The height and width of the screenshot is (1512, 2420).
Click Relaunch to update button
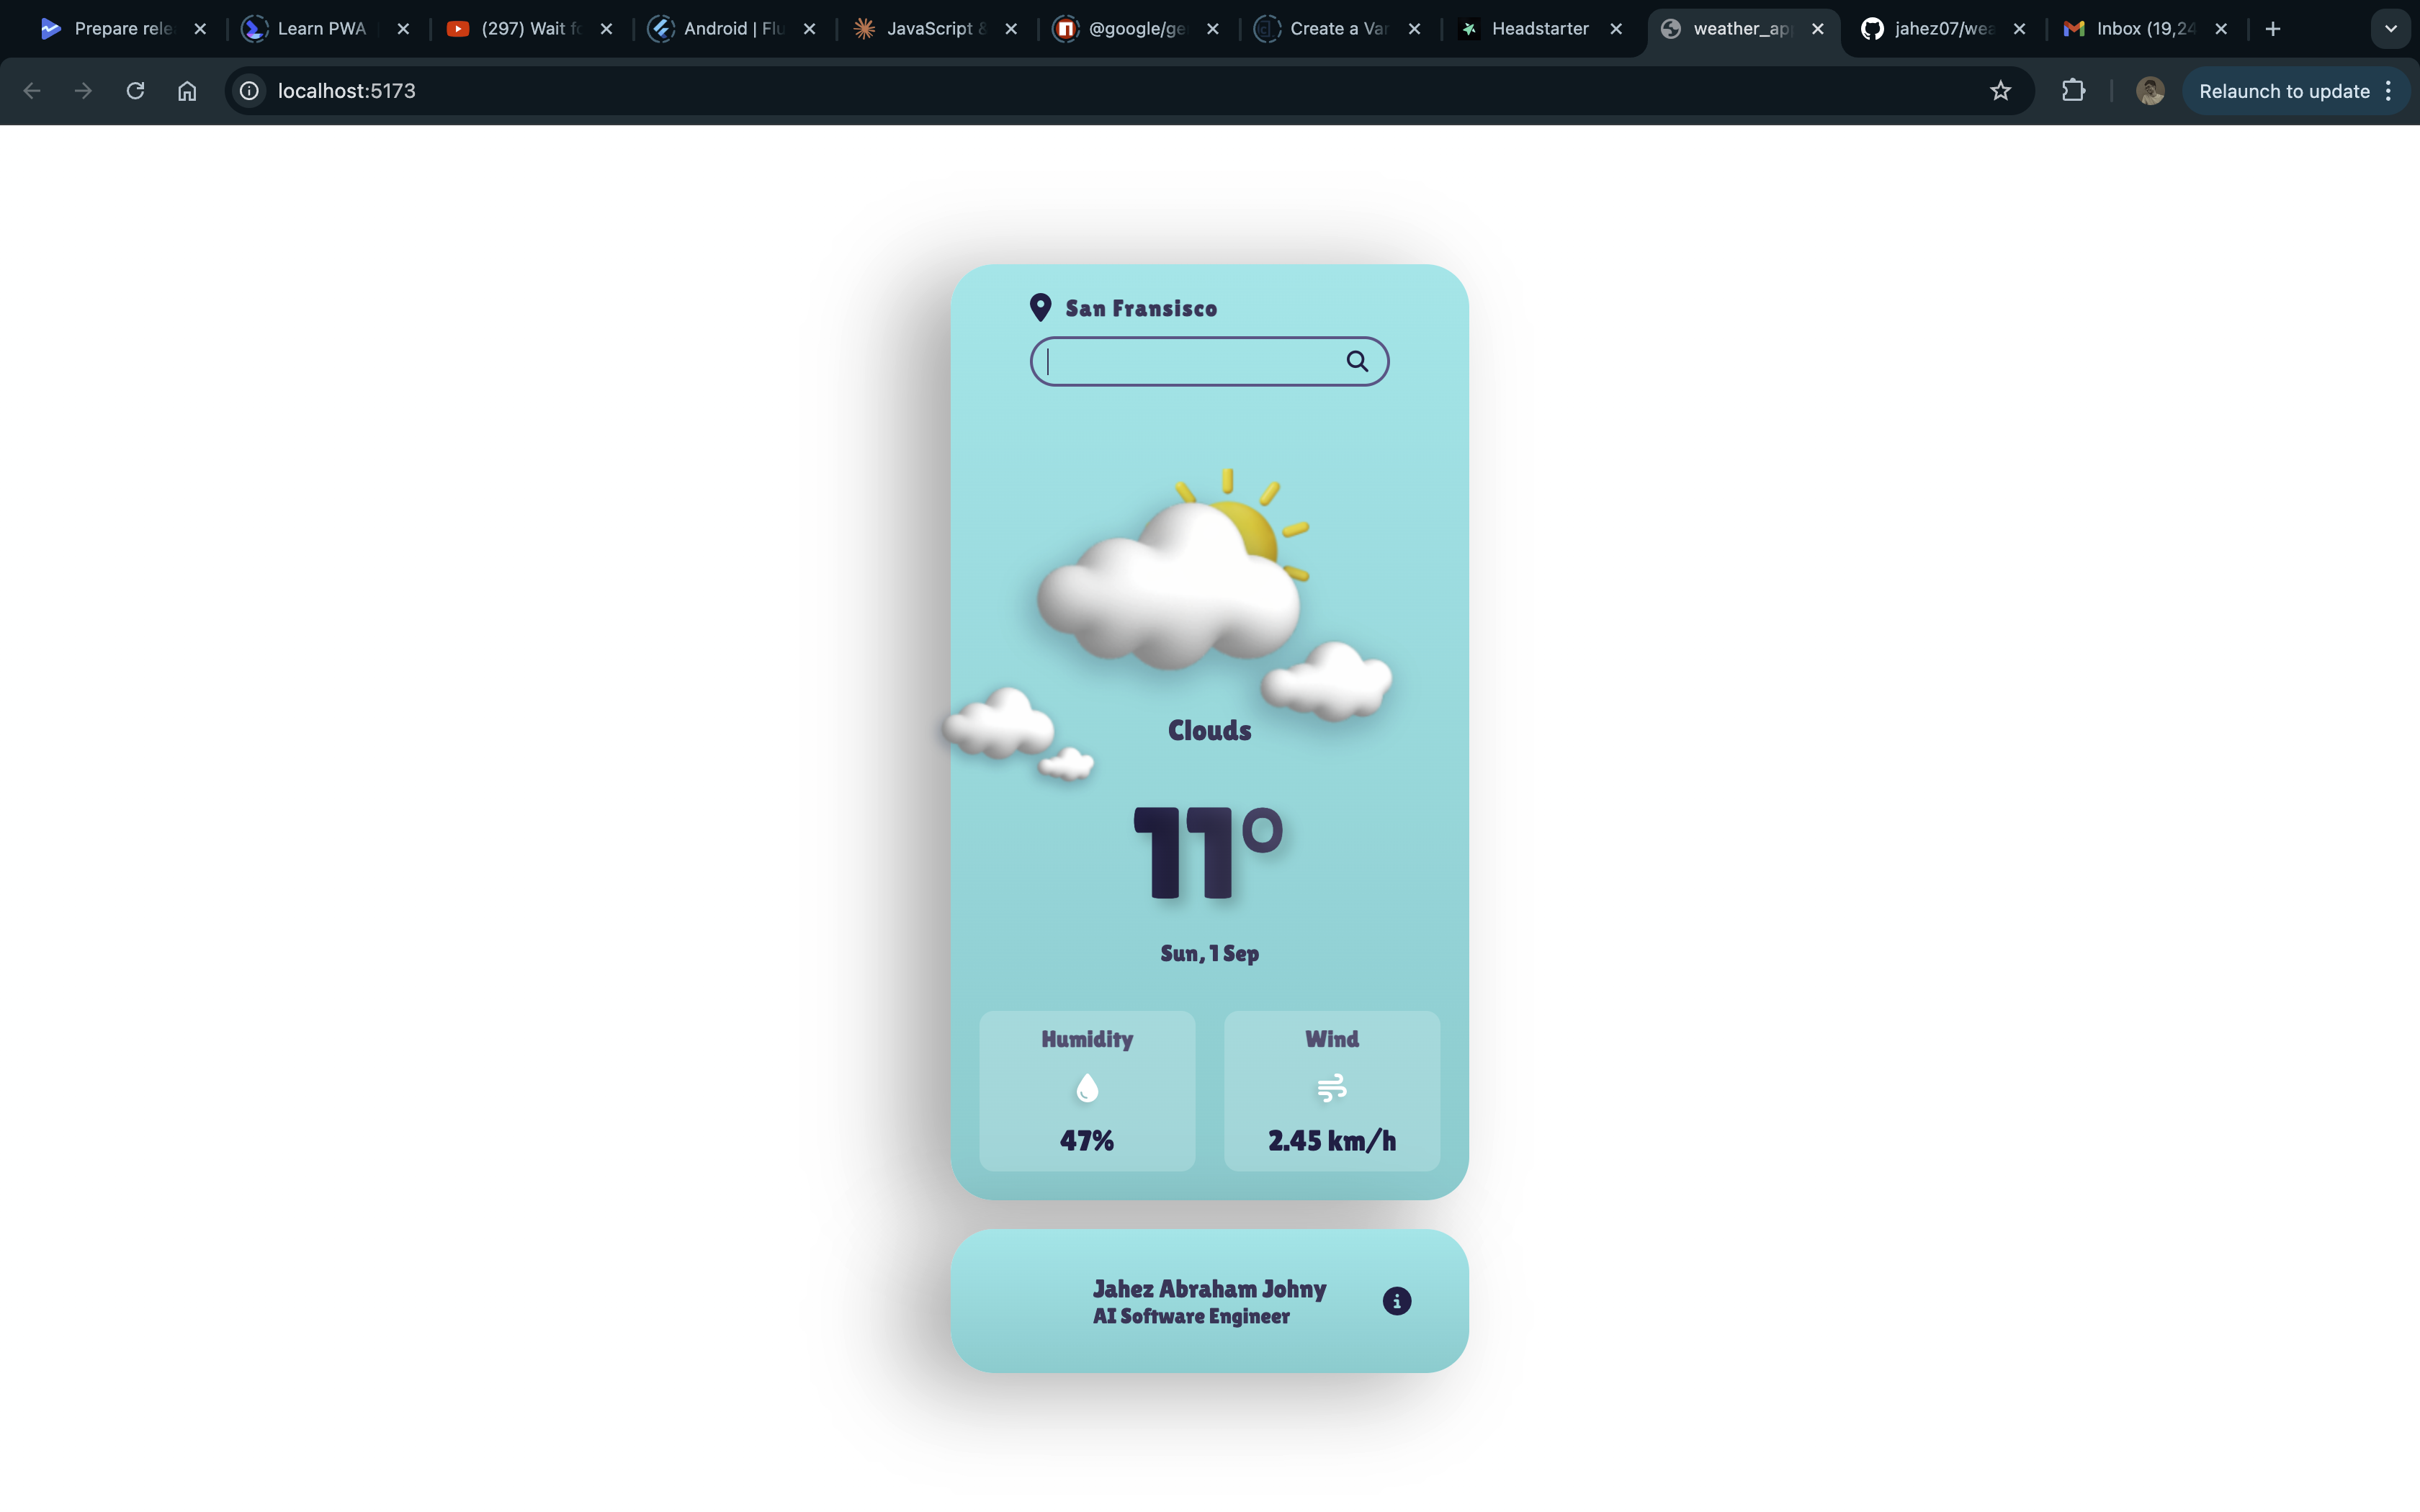pyautogui.click(x=2283, y=91)
